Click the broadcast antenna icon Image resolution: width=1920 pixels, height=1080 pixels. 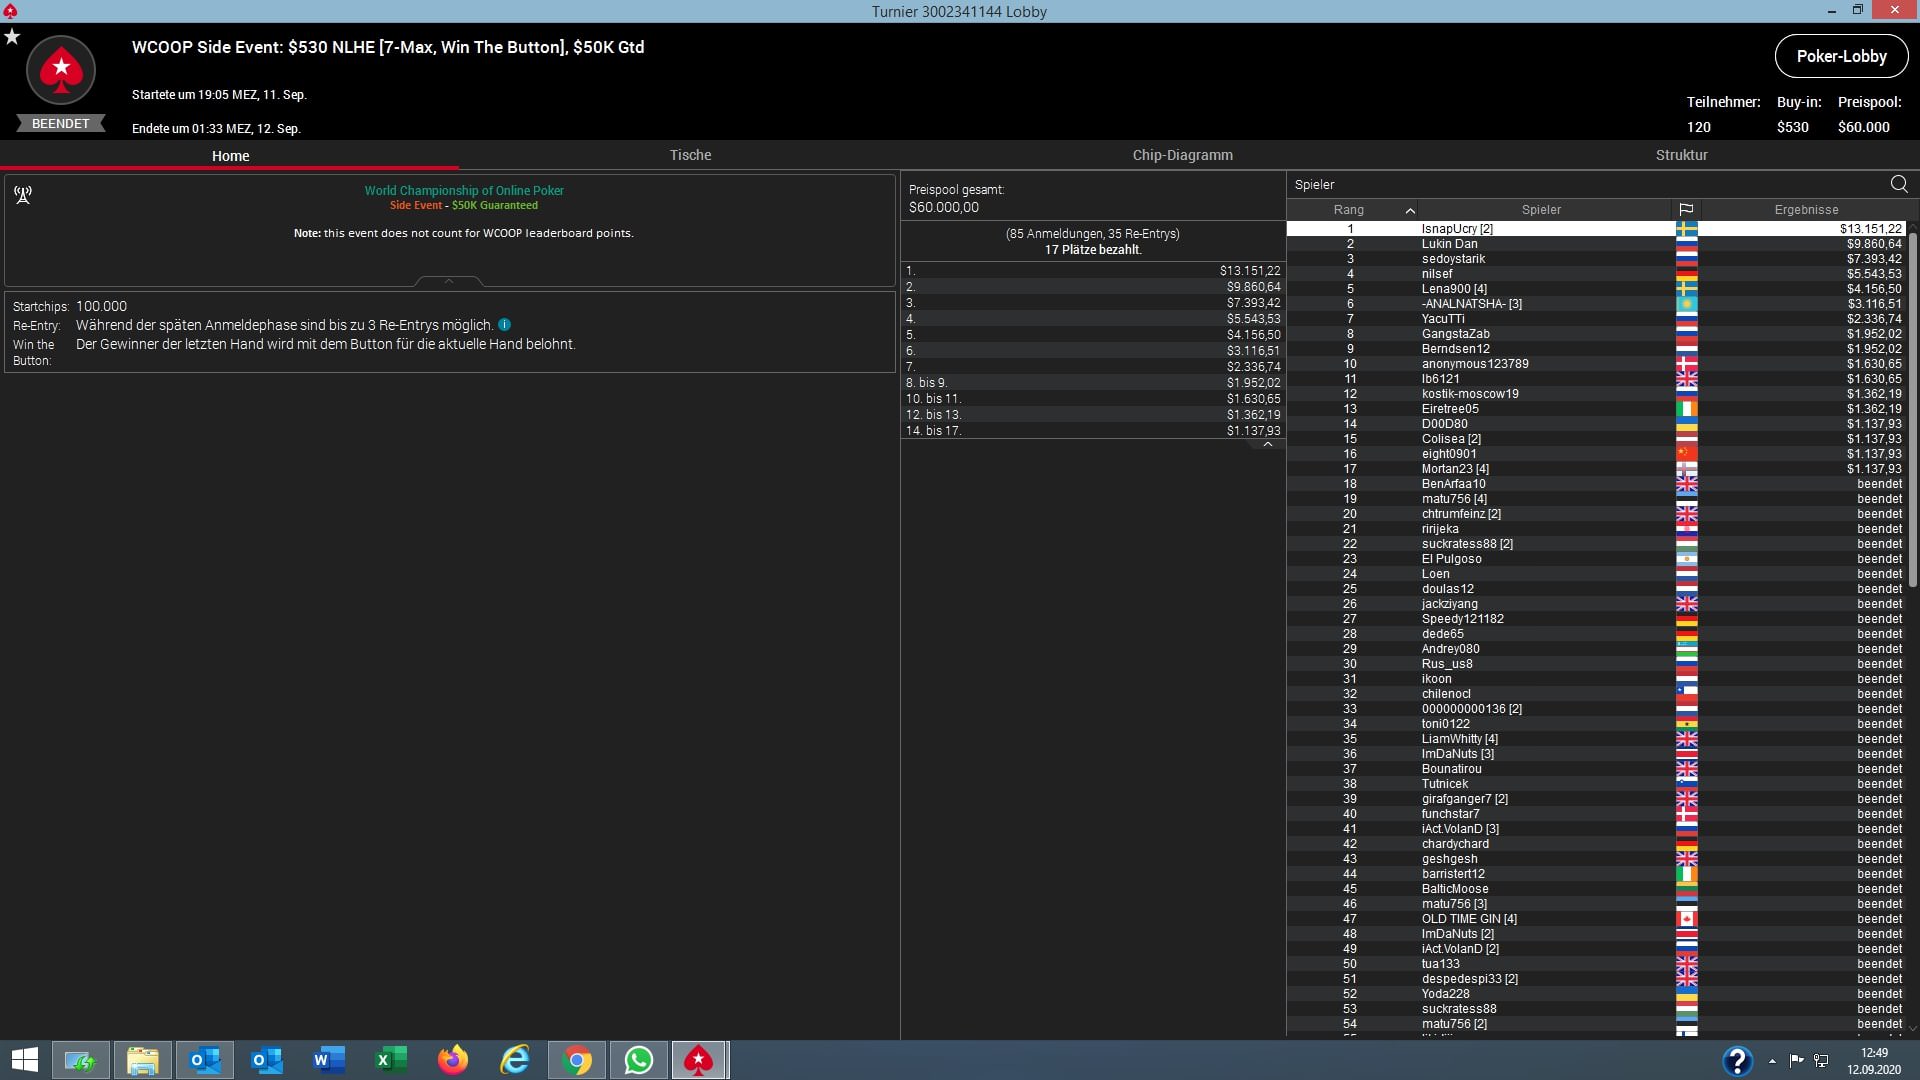point(23,194)
